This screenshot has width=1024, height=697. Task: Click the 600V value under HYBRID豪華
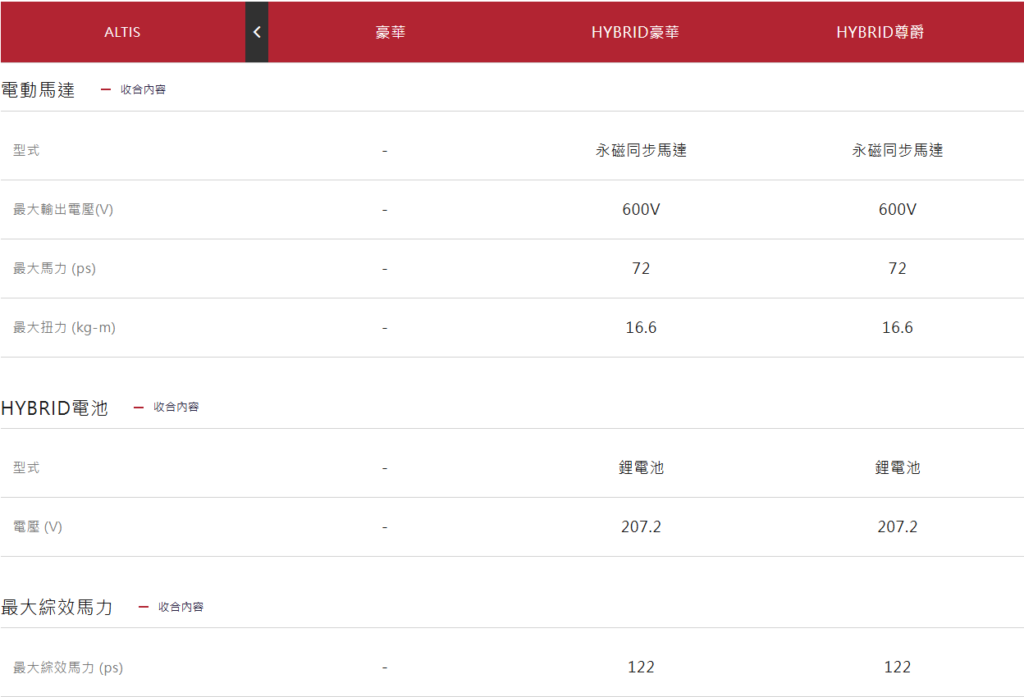pyautogui.click(x=641, y=209)
